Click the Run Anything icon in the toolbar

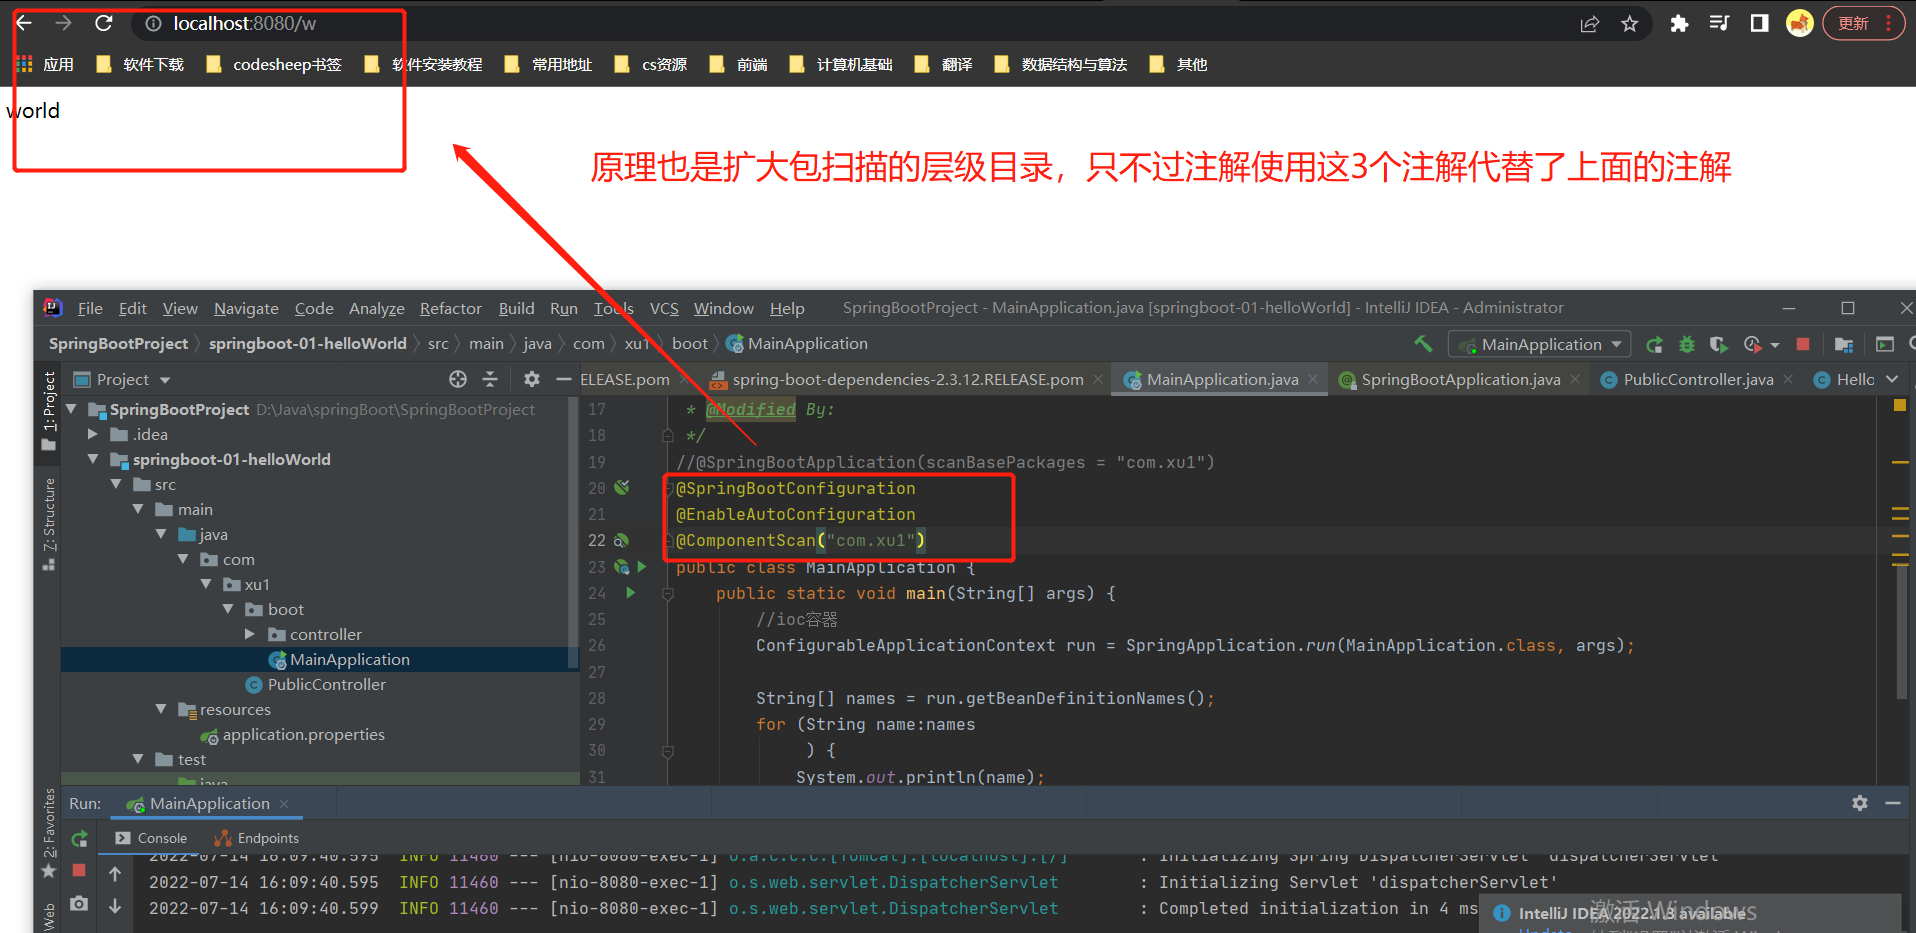[x=1885, y=344]
